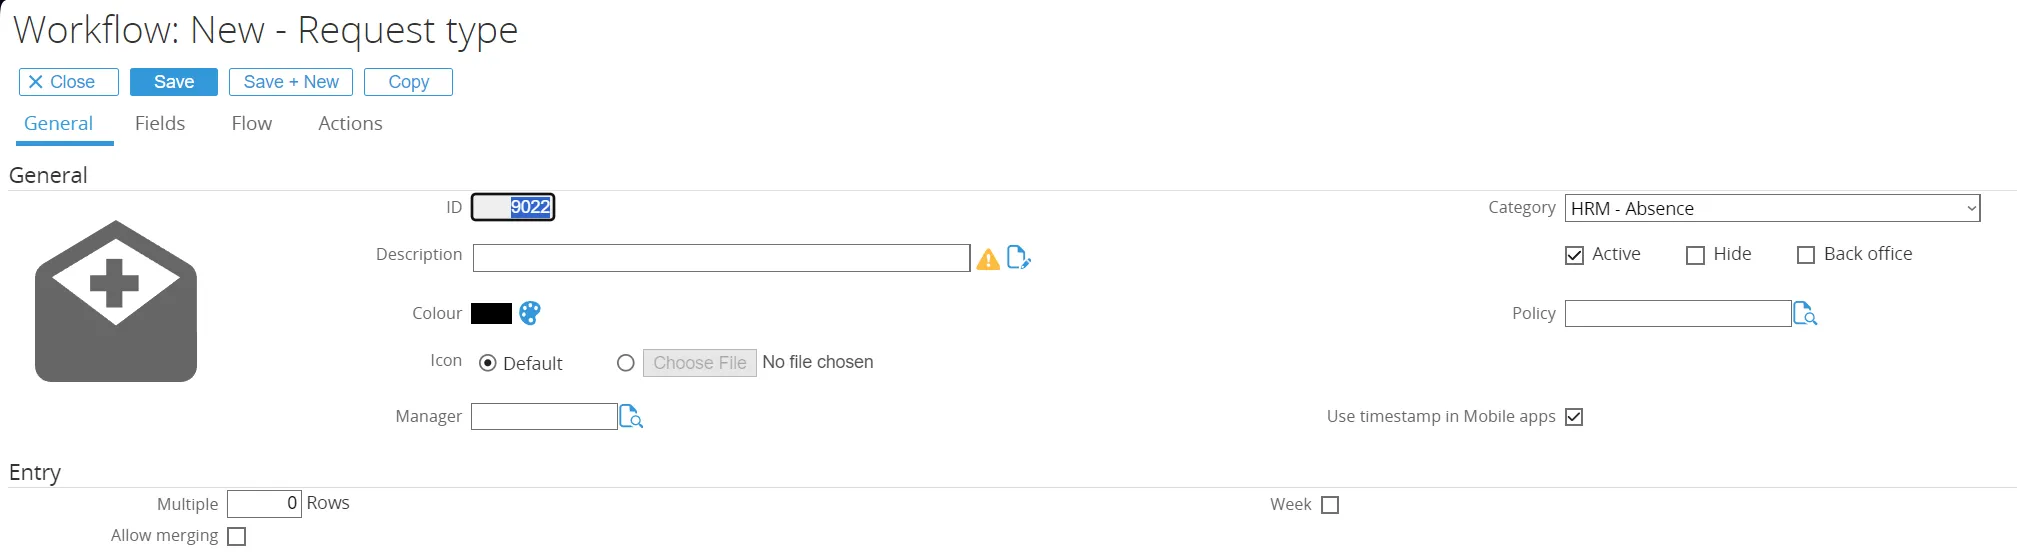Click the Save button
The width and height of the screenshot is (2017, 556).
coord(174,82)
